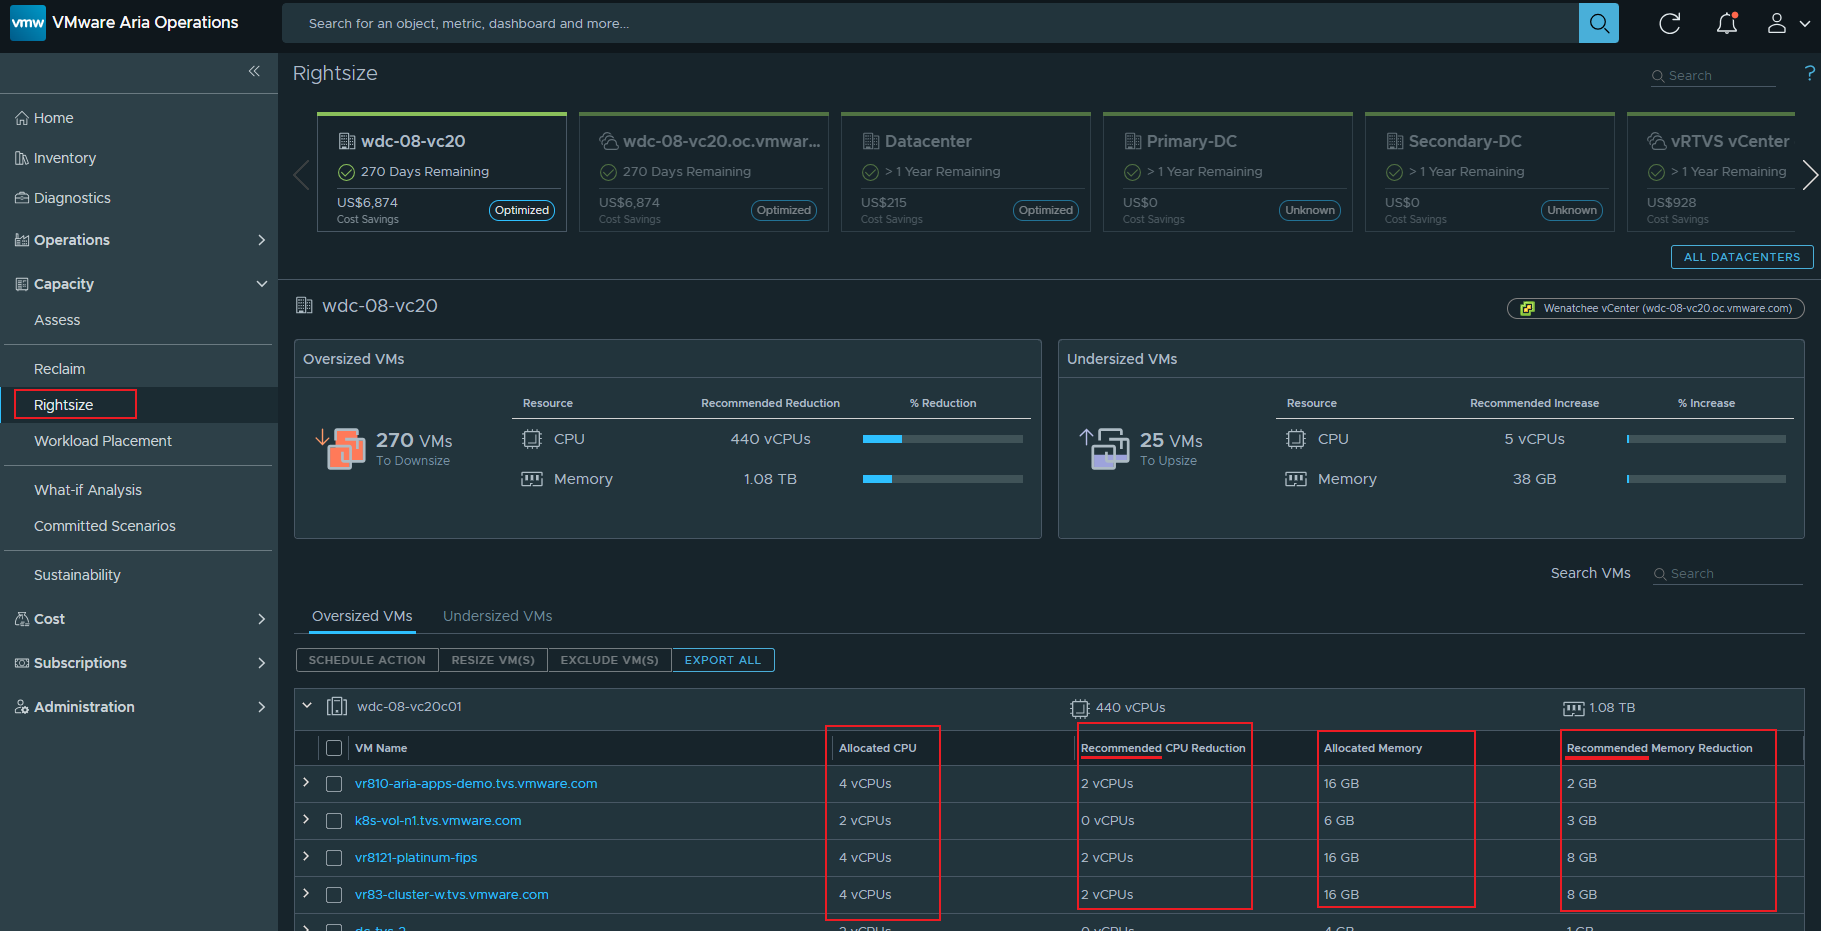The height and width of the screenshot is (931, 1821).
Task: Click the VMware logo in top-left
Action: point(28,22)
